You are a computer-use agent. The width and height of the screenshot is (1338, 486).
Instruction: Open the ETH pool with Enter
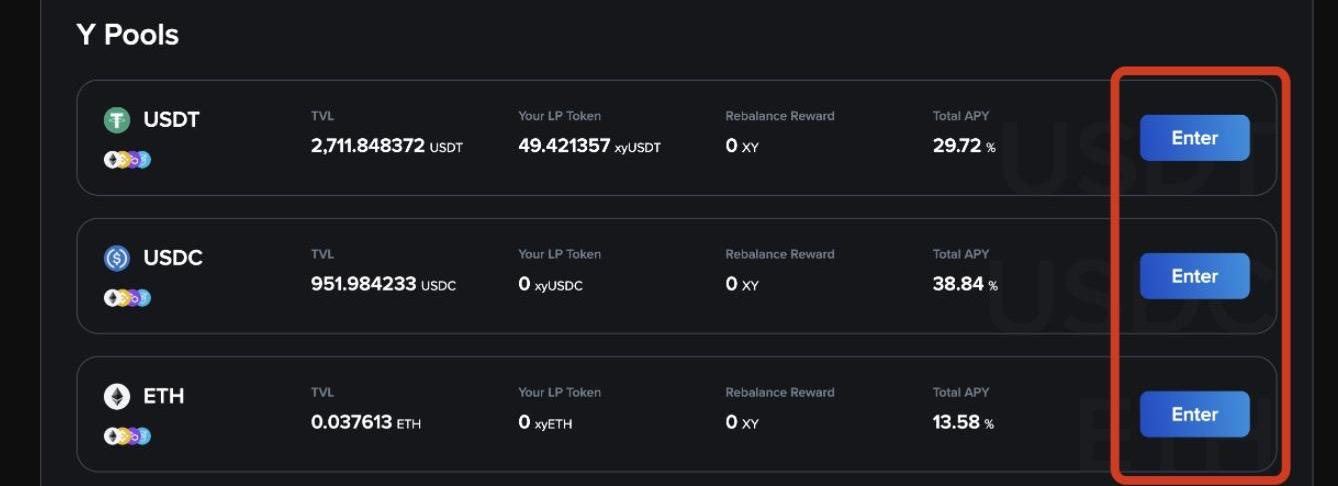coord(1194,414)
